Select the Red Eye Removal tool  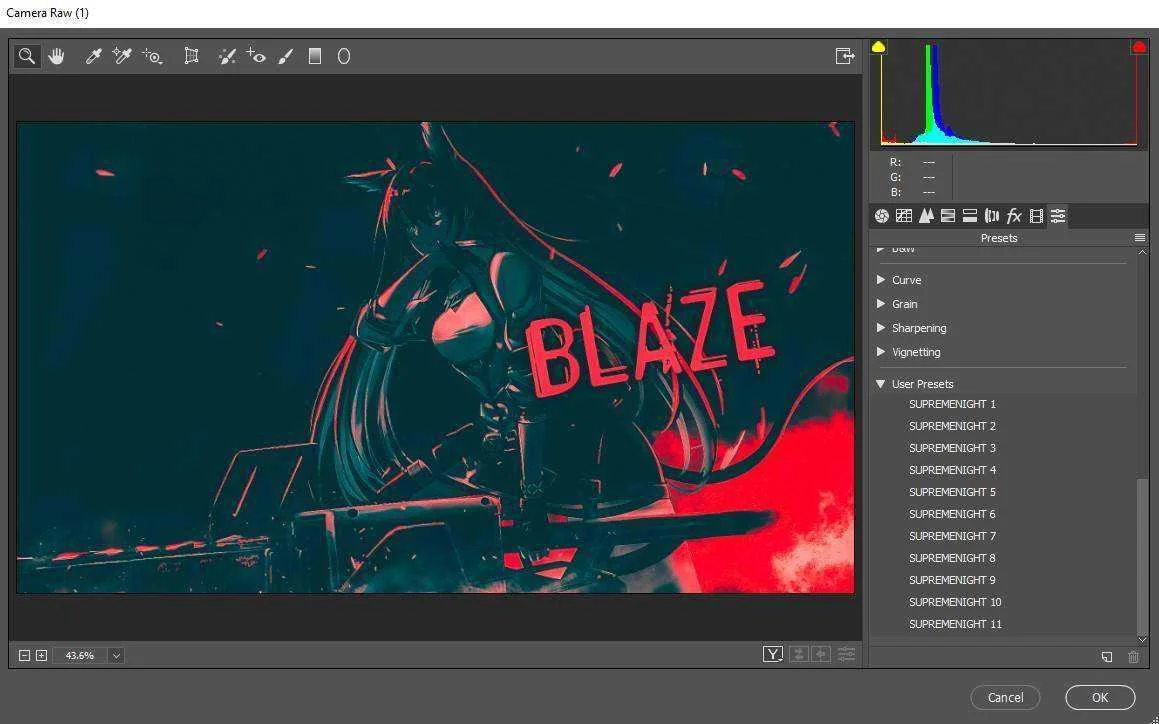(256, 56)
